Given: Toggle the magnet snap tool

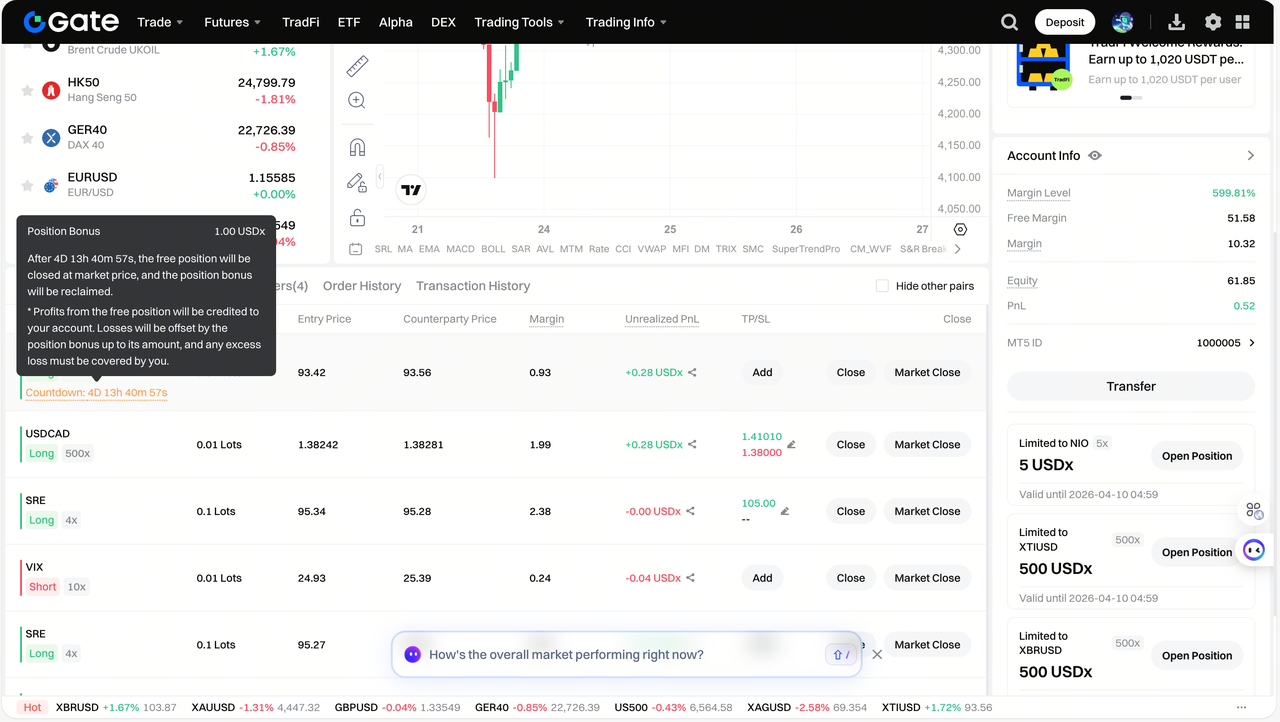Looking at the screenshot, I should 357,148.
